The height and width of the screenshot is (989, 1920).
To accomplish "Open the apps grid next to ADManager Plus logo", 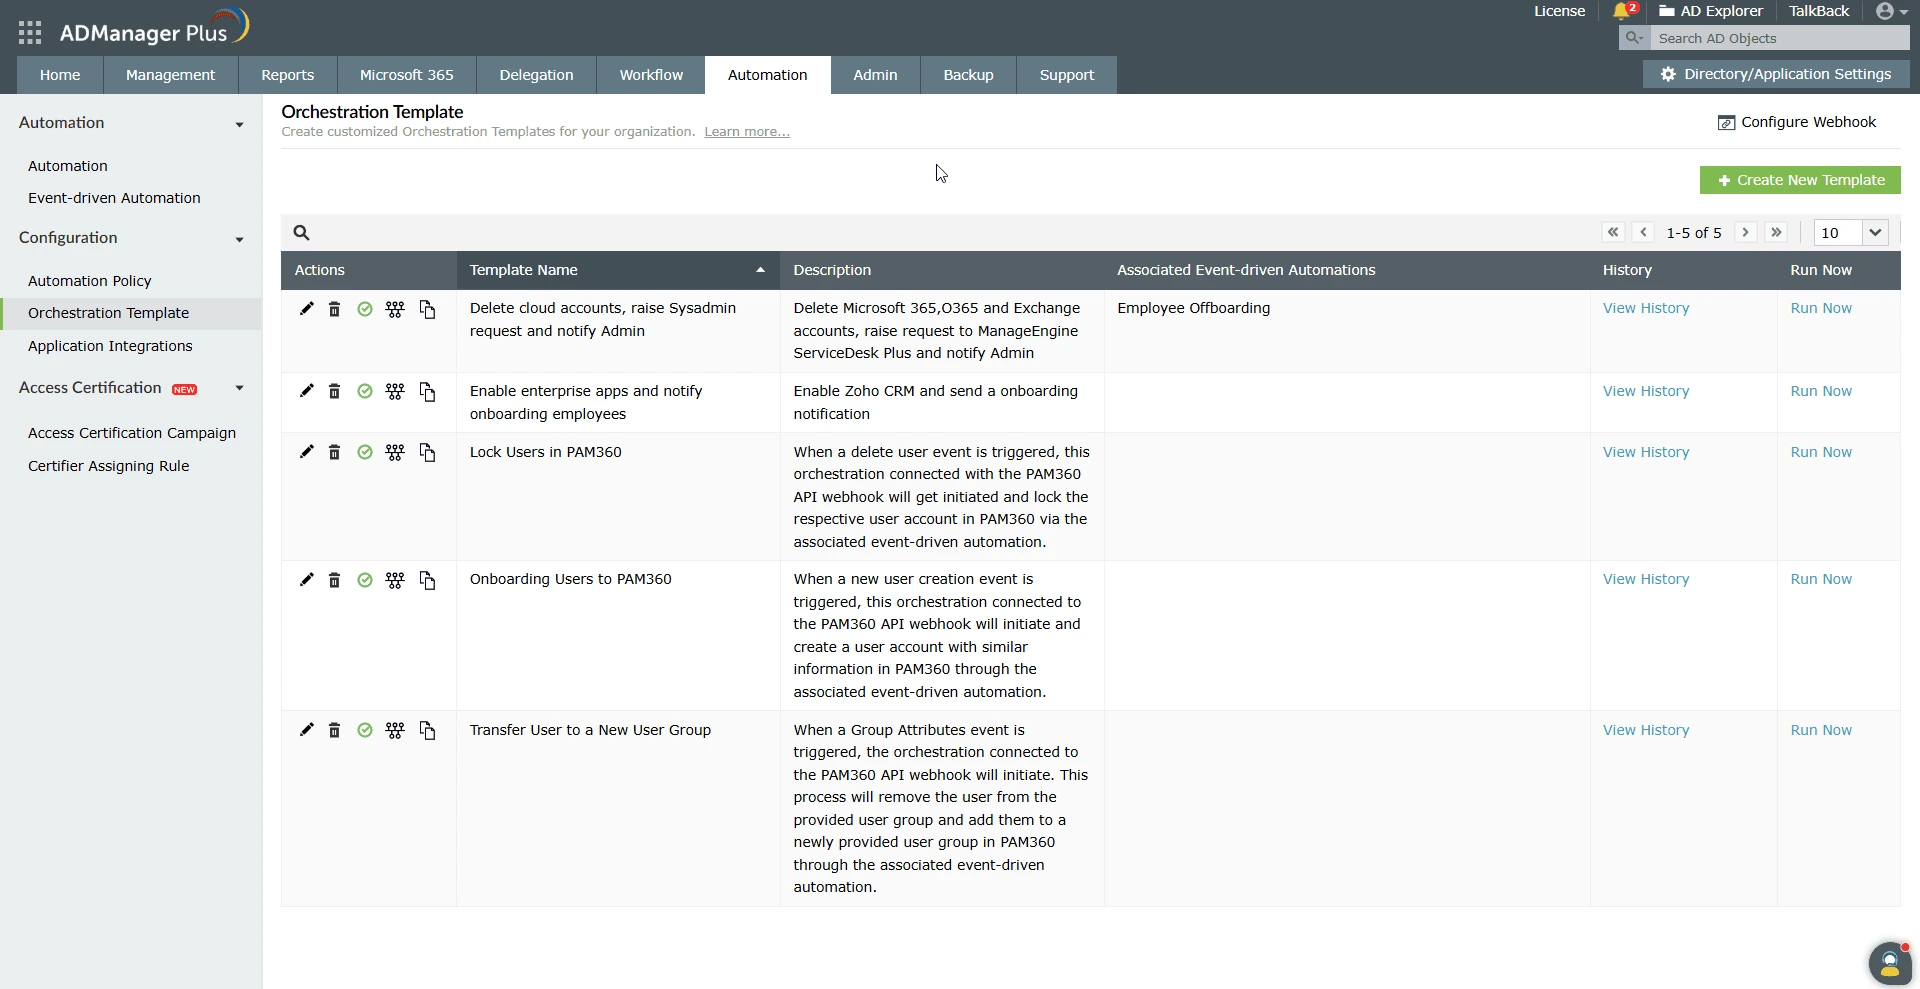I will click(x=29, y=32).
